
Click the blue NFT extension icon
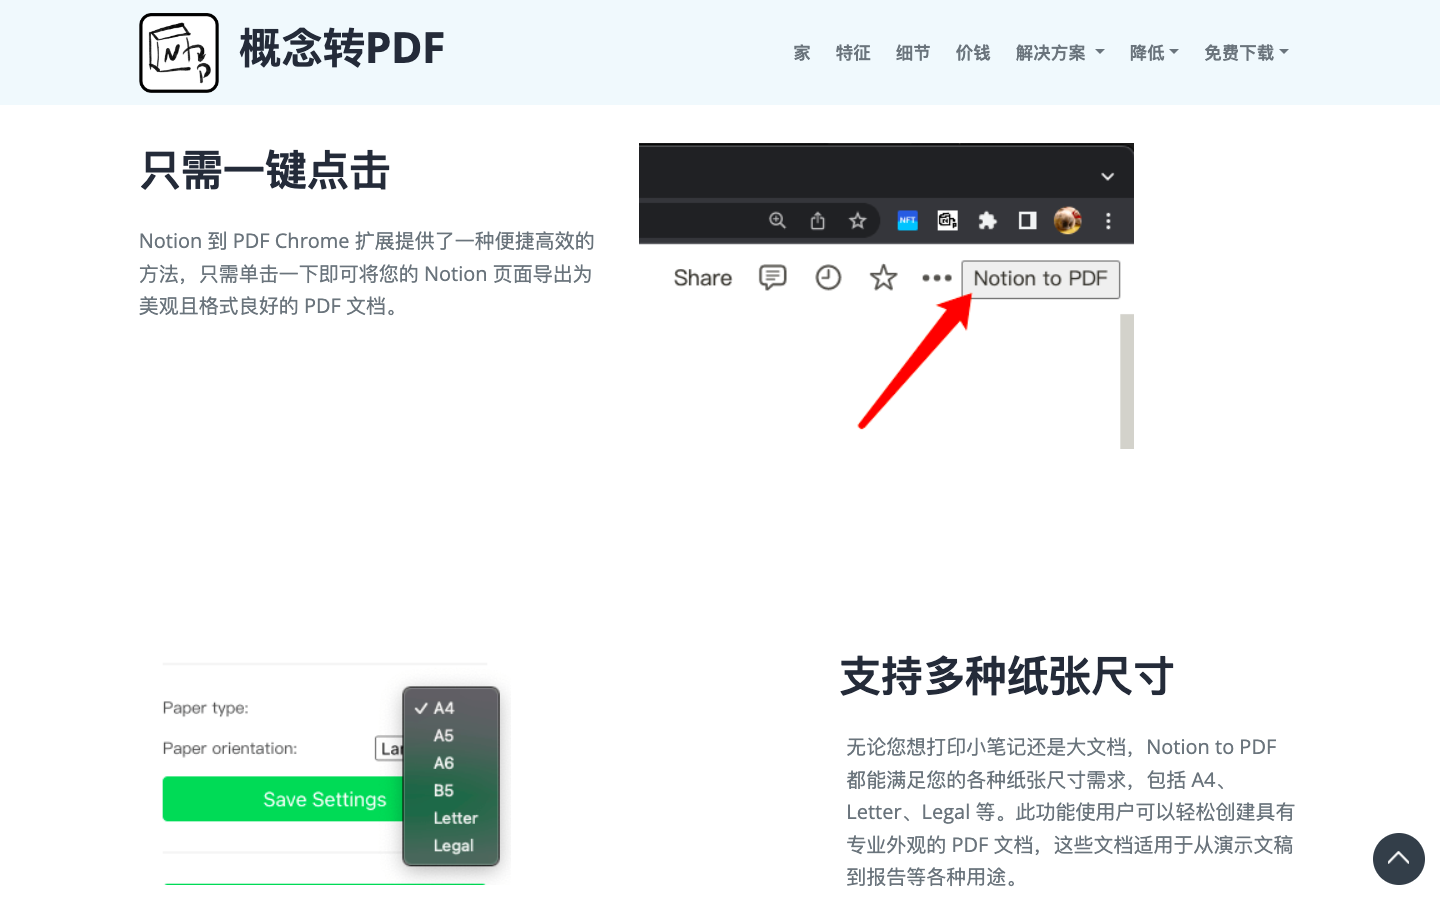tap(908, 221)
